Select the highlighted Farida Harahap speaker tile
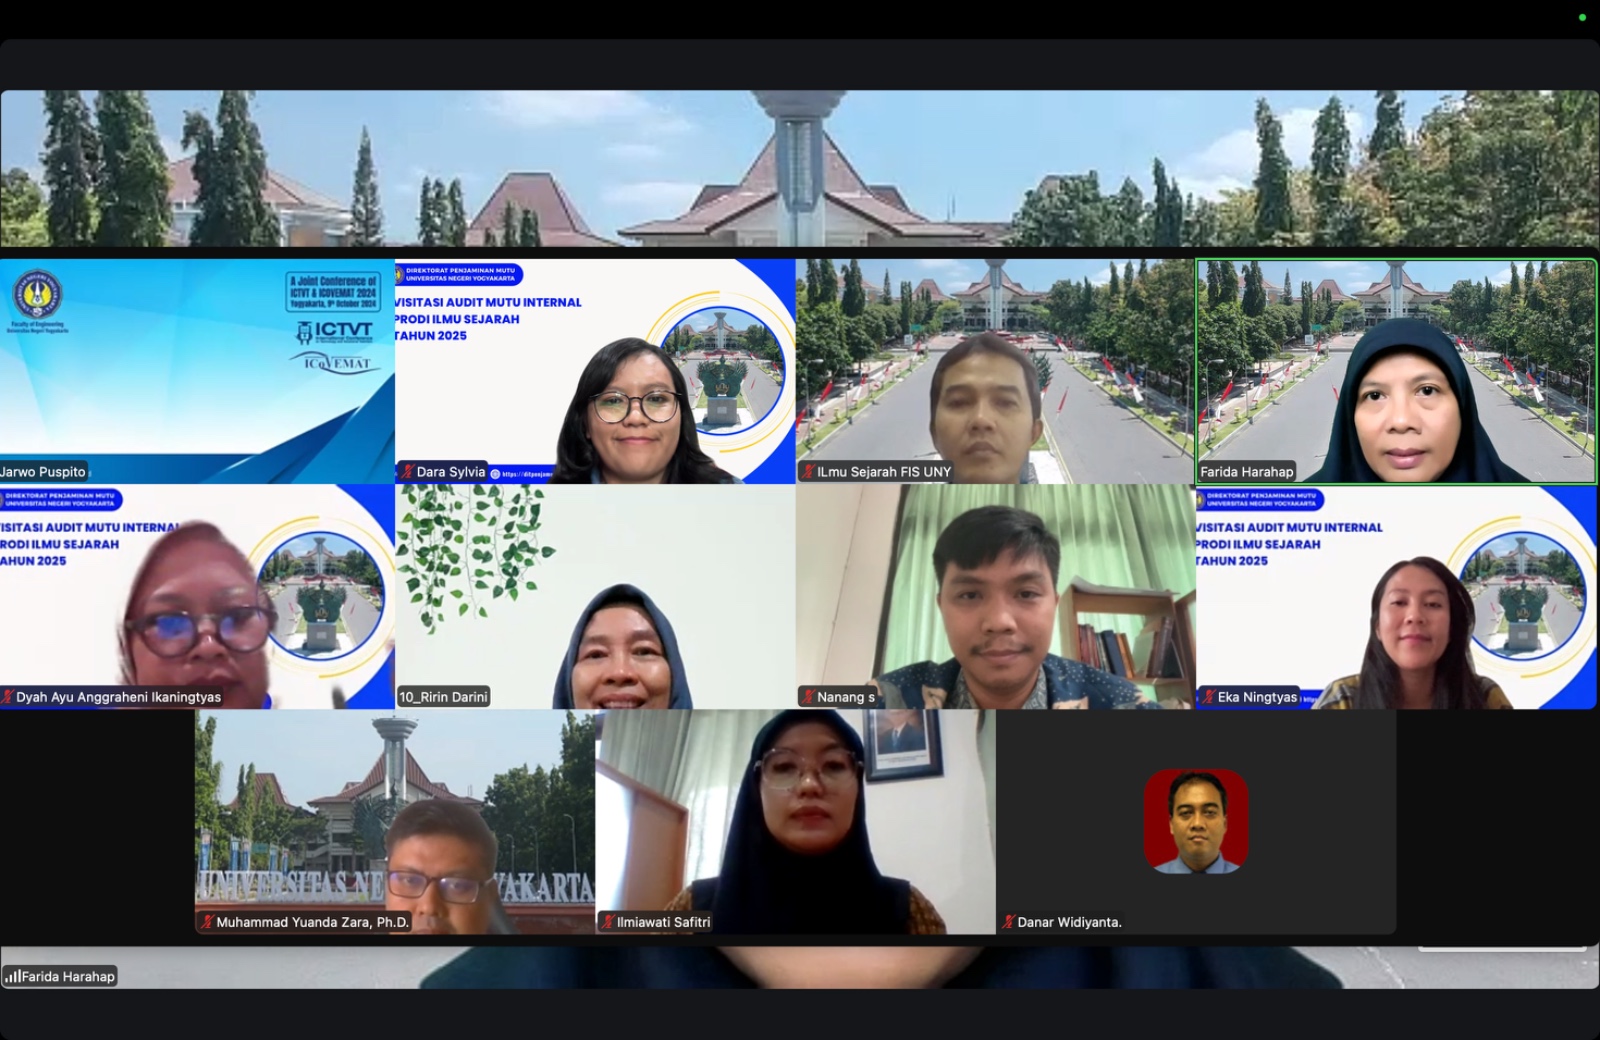This screenshot has width=1600, height=1040. tap(1396, 370)
